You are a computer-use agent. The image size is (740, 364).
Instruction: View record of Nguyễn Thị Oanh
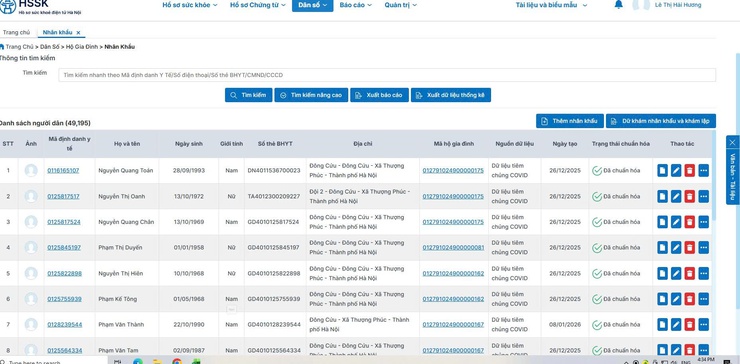click(x=662, y=196)
